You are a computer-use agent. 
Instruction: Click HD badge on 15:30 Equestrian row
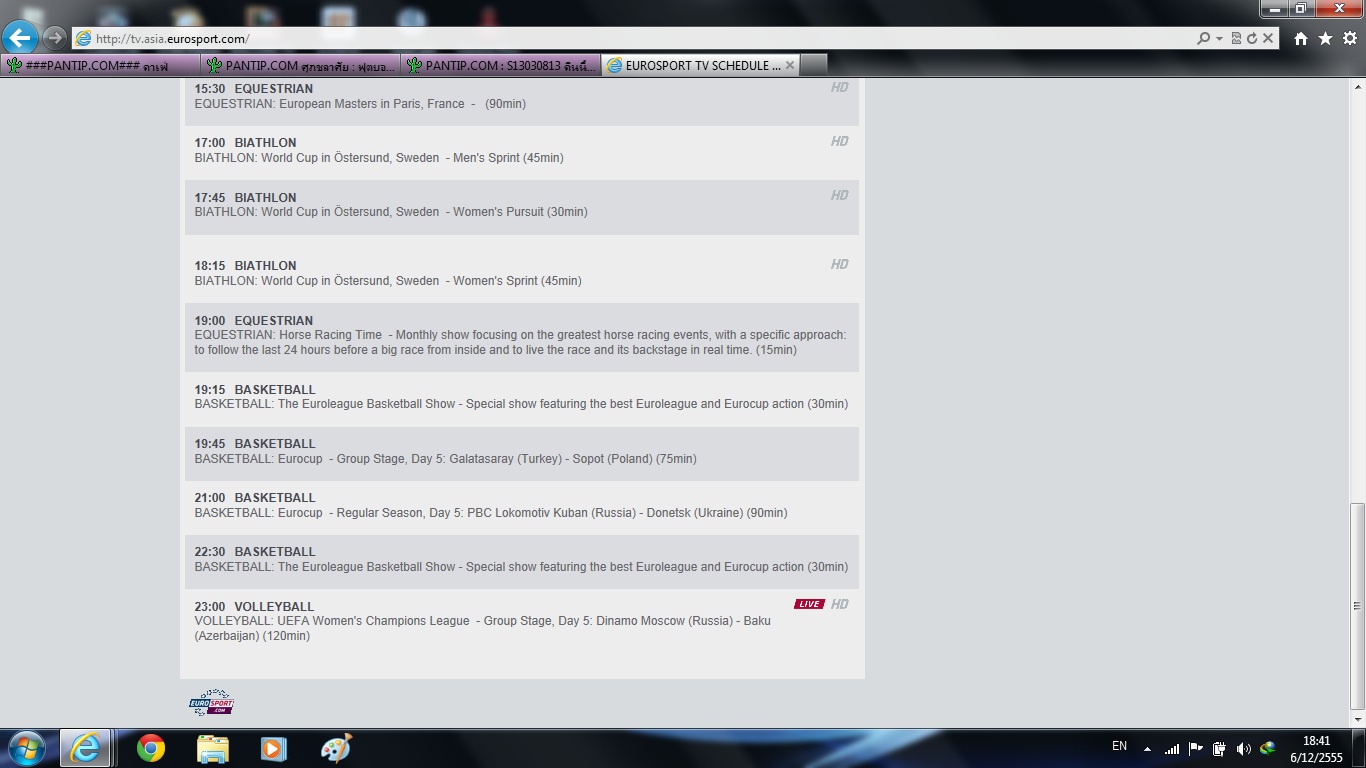click(x=839, y=87)
